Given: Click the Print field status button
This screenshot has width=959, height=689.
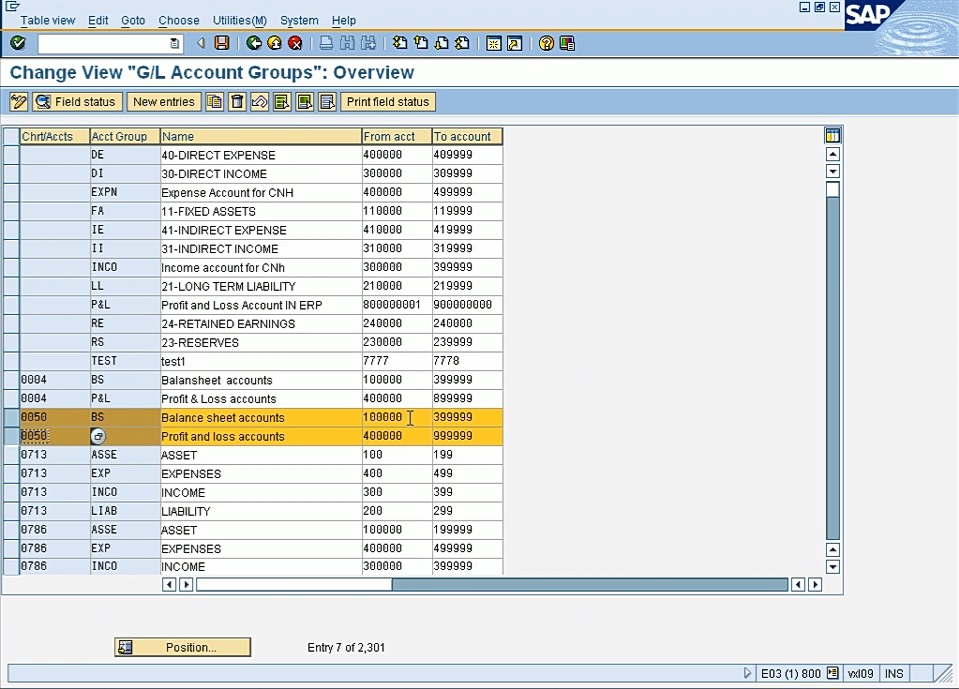Looking at the screenshot, I should 388,101.
